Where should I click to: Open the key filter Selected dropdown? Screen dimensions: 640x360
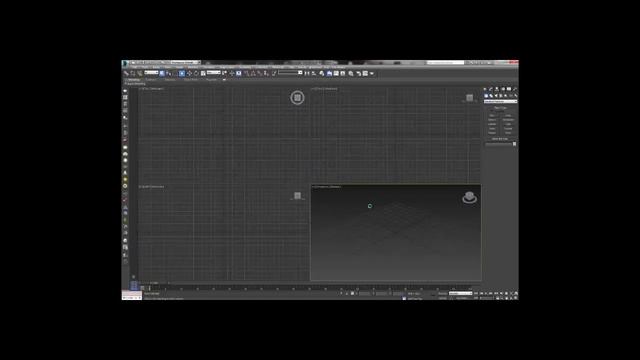460,293
